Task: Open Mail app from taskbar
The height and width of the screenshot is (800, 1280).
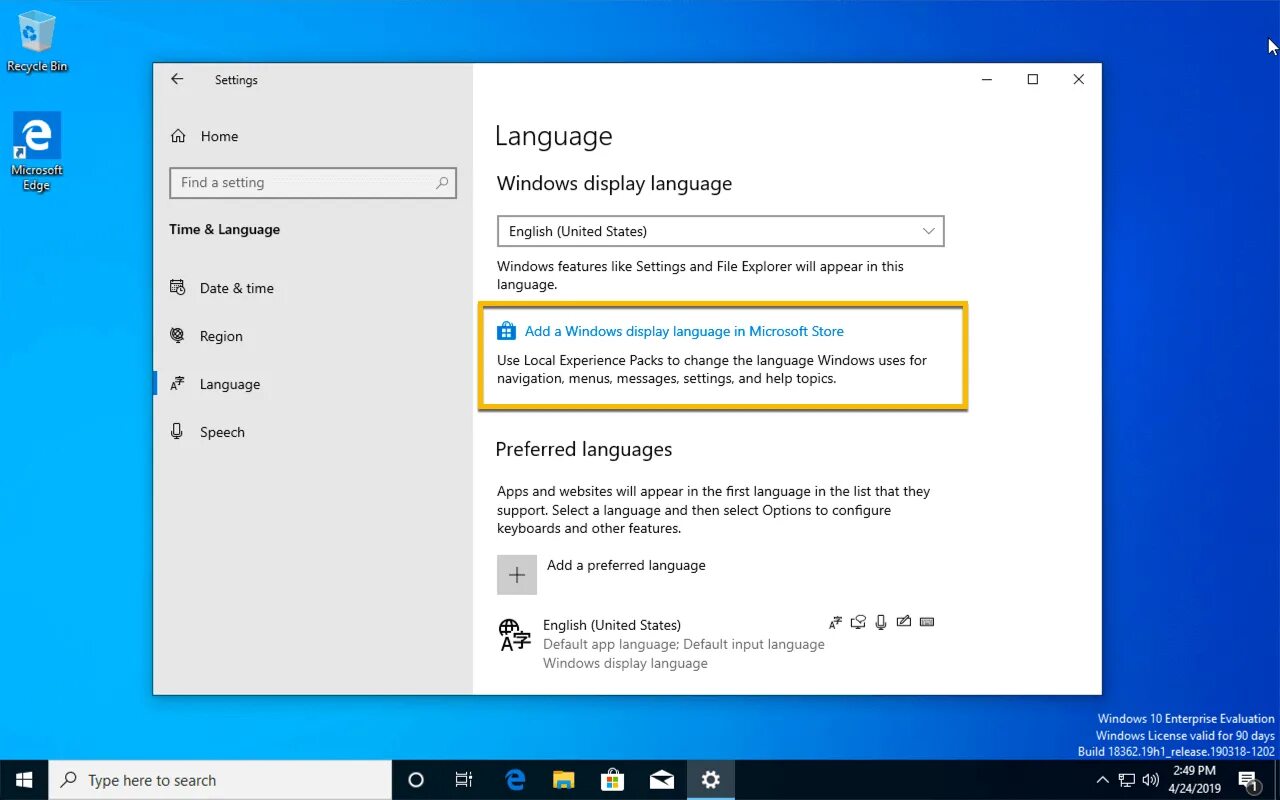Action: pyautogui.click(x=662, y=780)
